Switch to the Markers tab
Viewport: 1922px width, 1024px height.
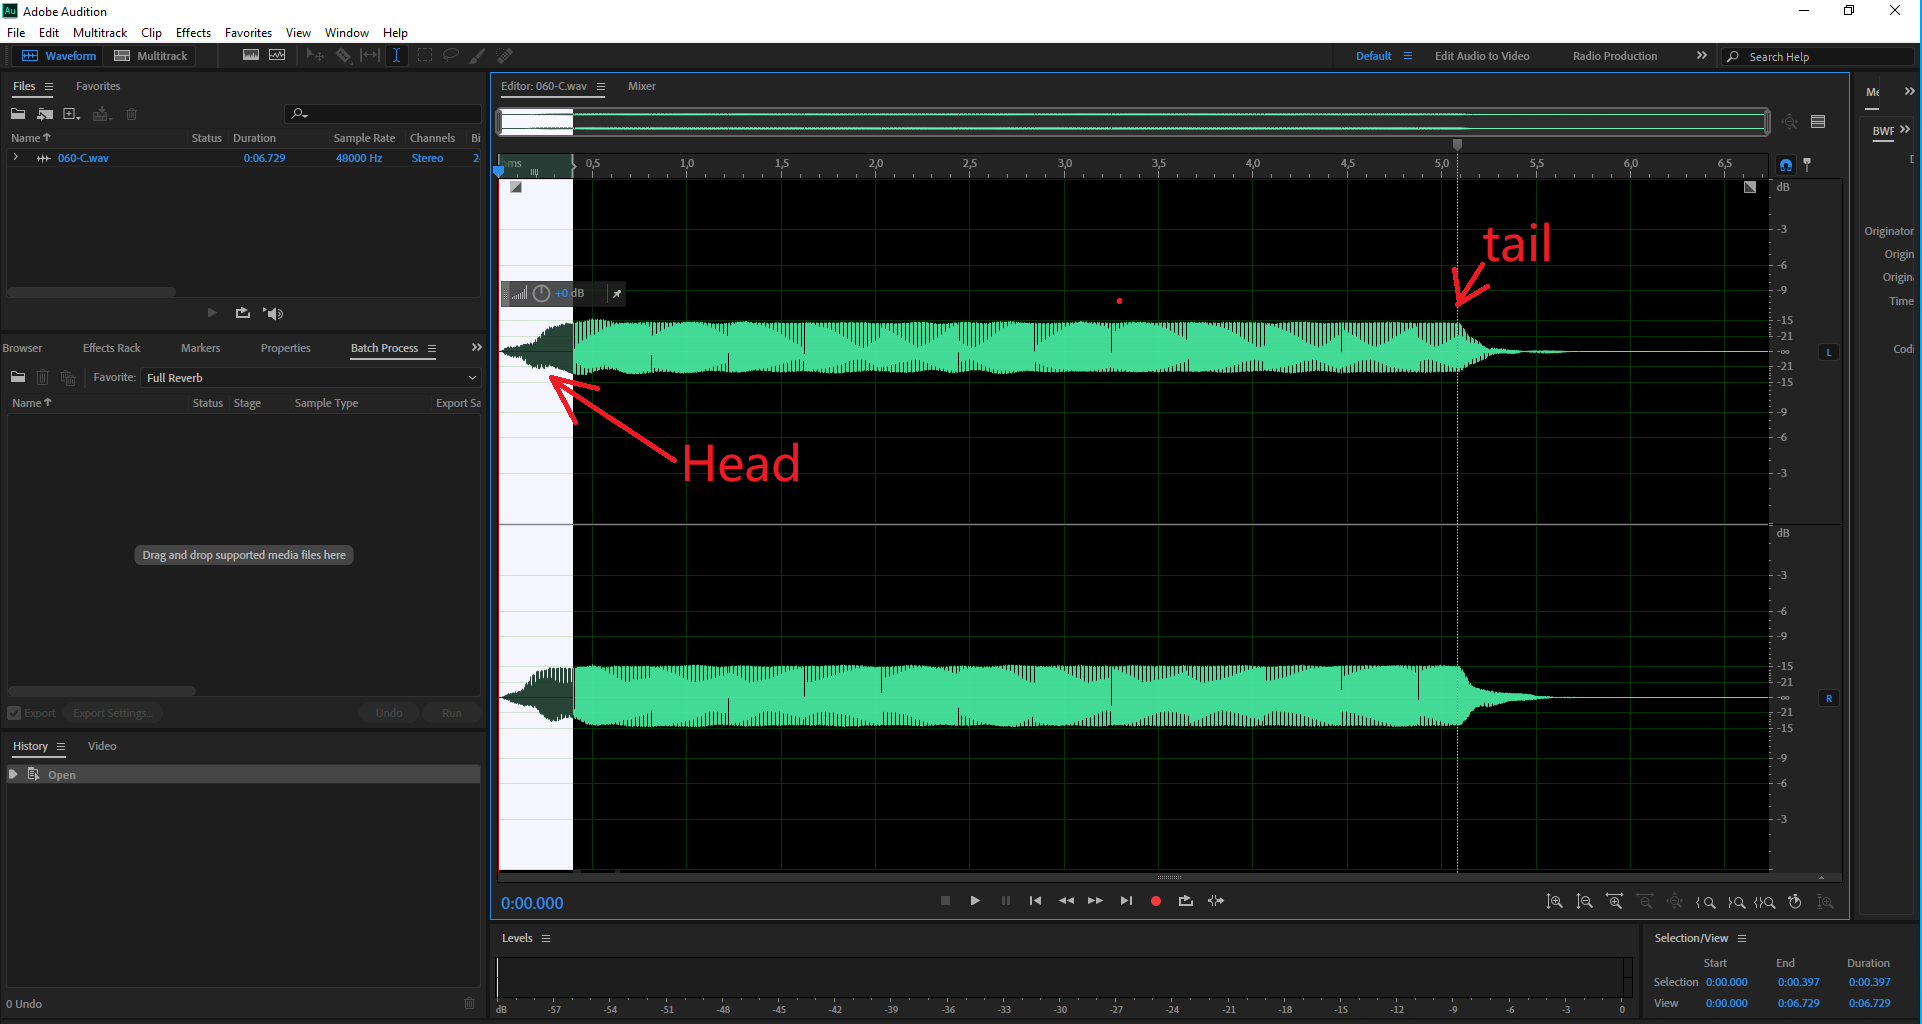click(x=200, y=349)
